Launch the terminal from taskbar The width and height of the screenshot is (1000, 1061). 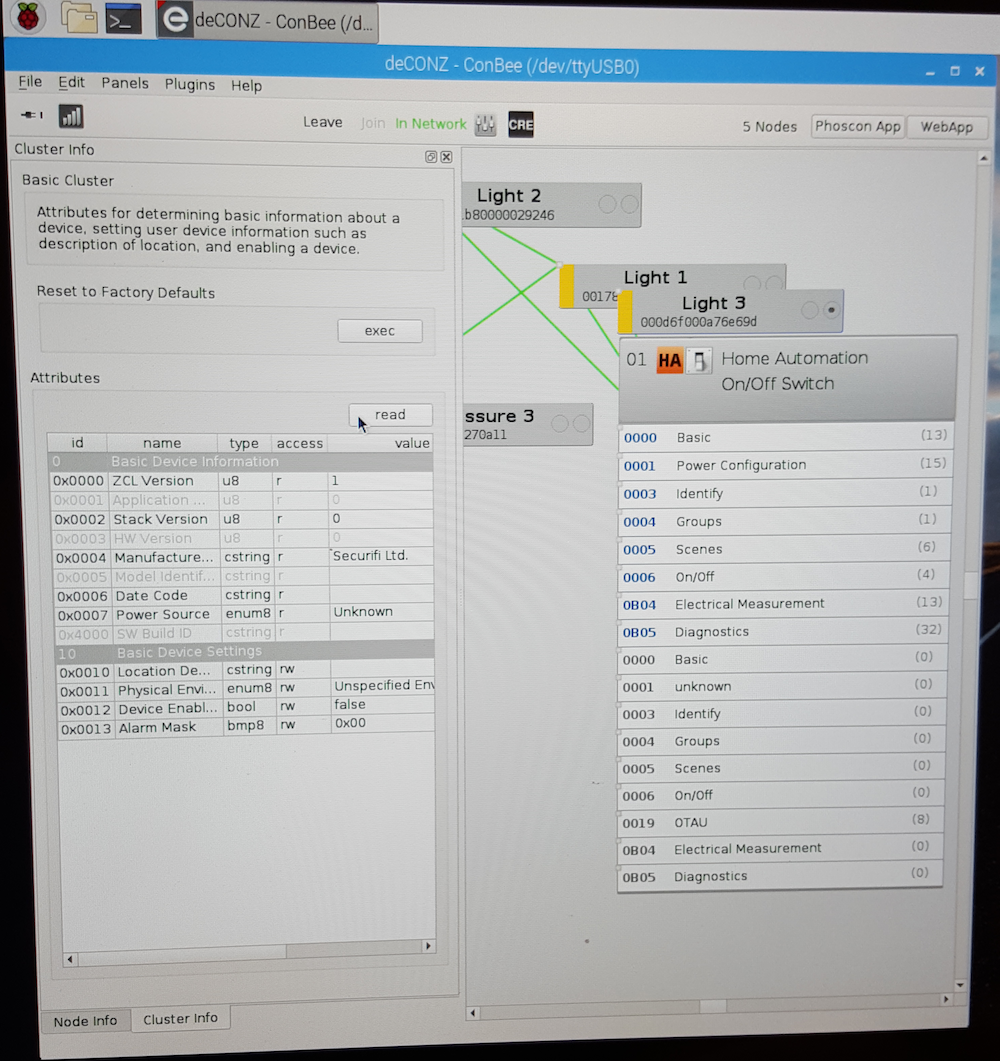point(124,19)
